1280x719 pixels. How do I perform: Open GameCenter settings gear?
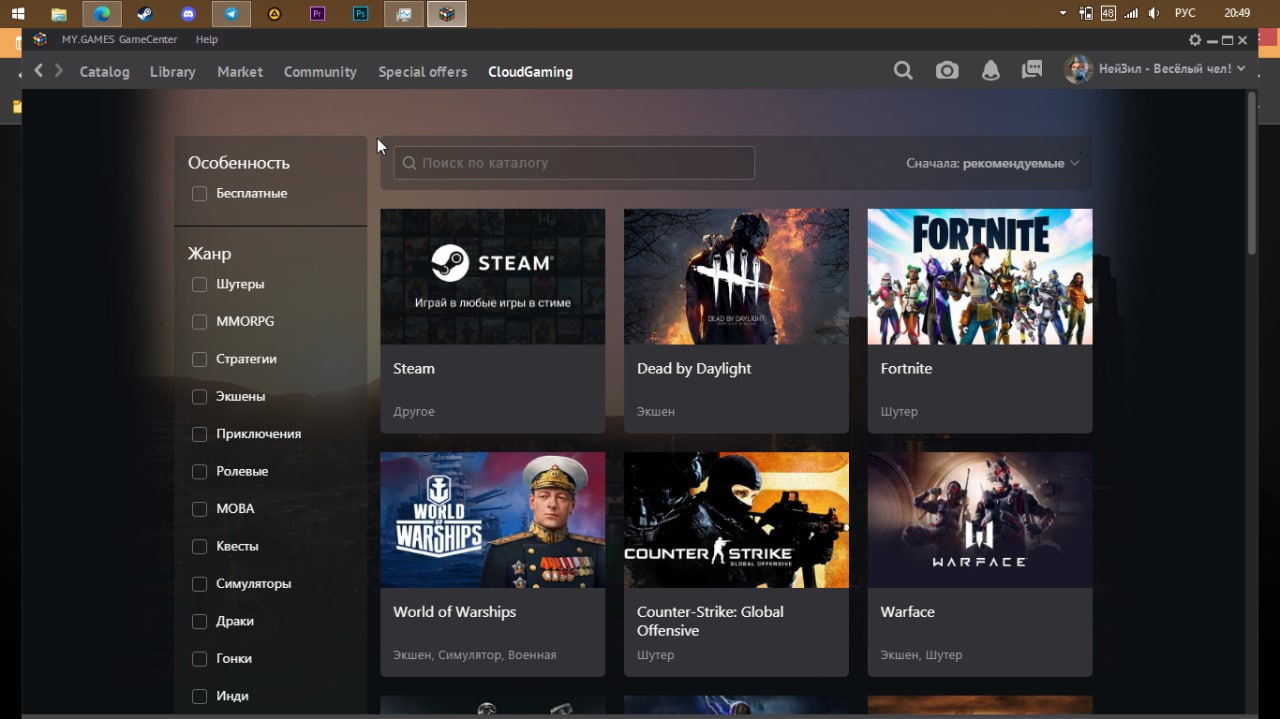coord(1195,40)
